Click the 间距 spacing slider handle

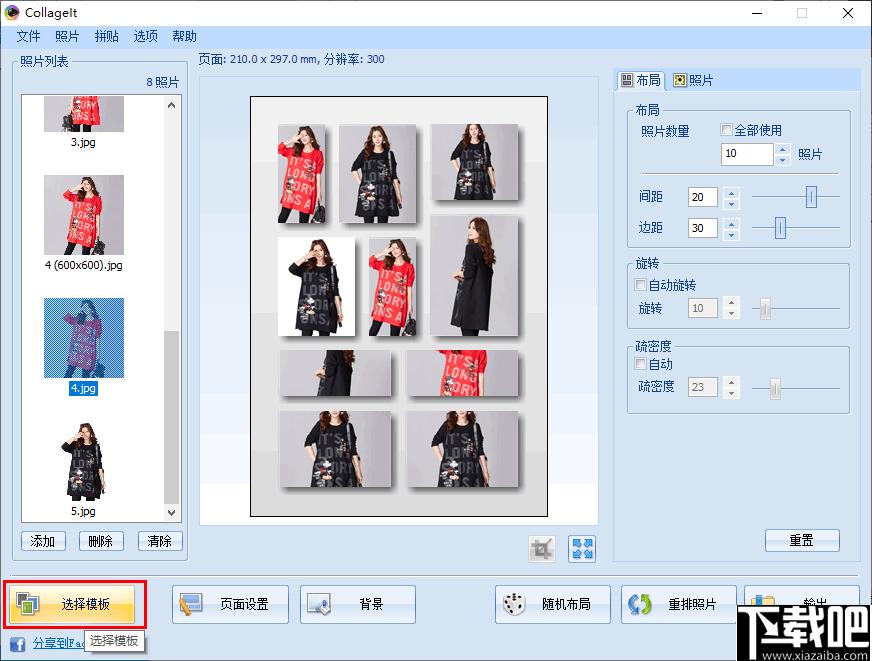[x=811, y=197]
